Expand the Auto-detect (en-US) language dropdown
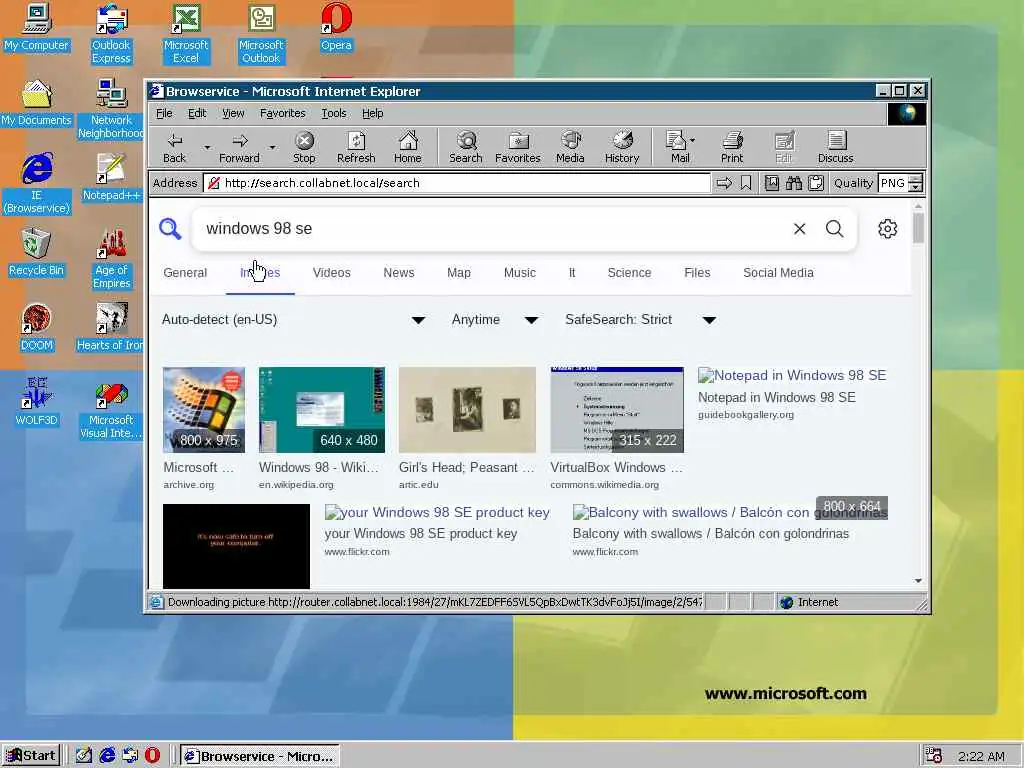This screenshot has height=768, width=1024. click(x=418, y=320)
